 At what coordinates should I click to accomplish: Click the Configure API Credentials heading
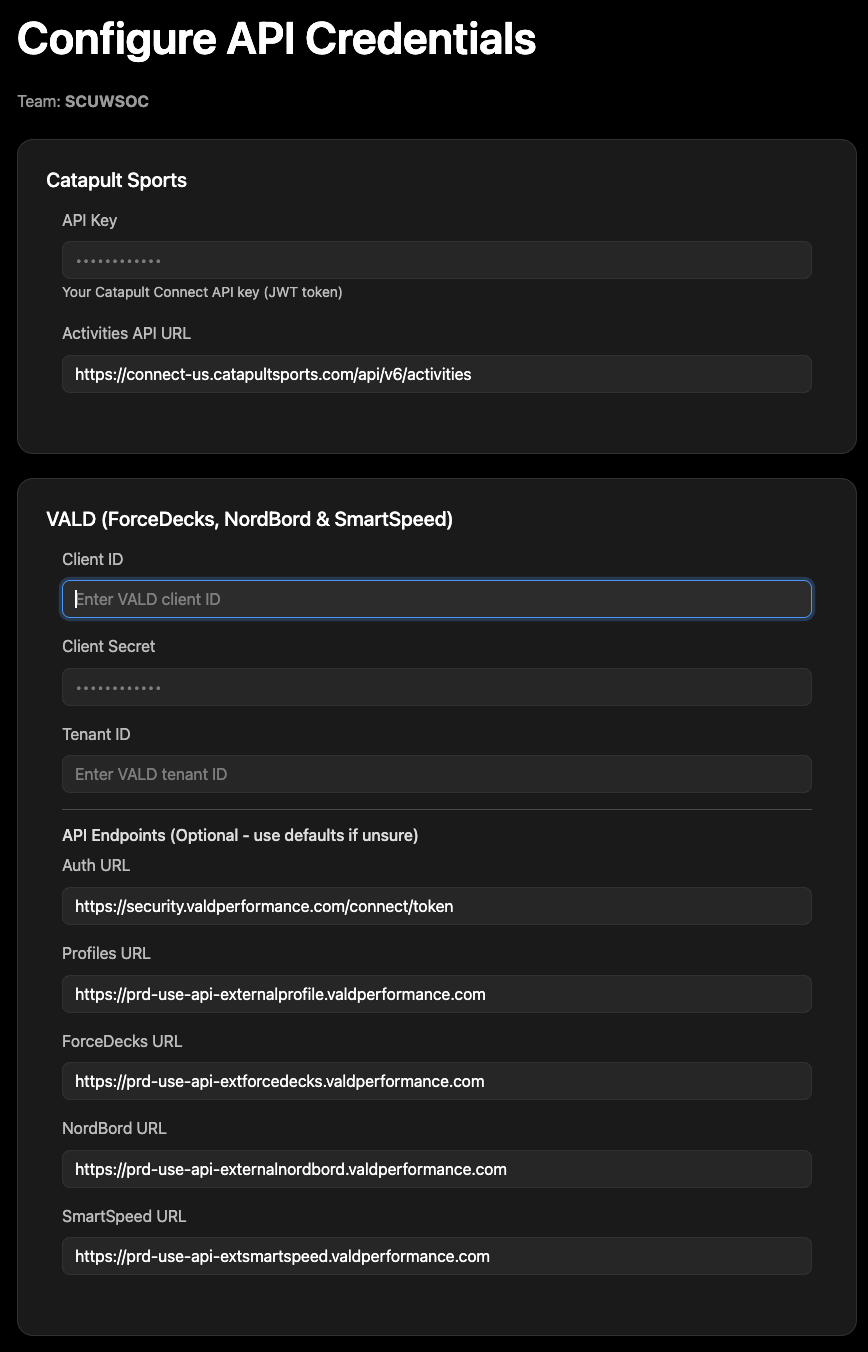pyautogui.click(x=276, y=39)
